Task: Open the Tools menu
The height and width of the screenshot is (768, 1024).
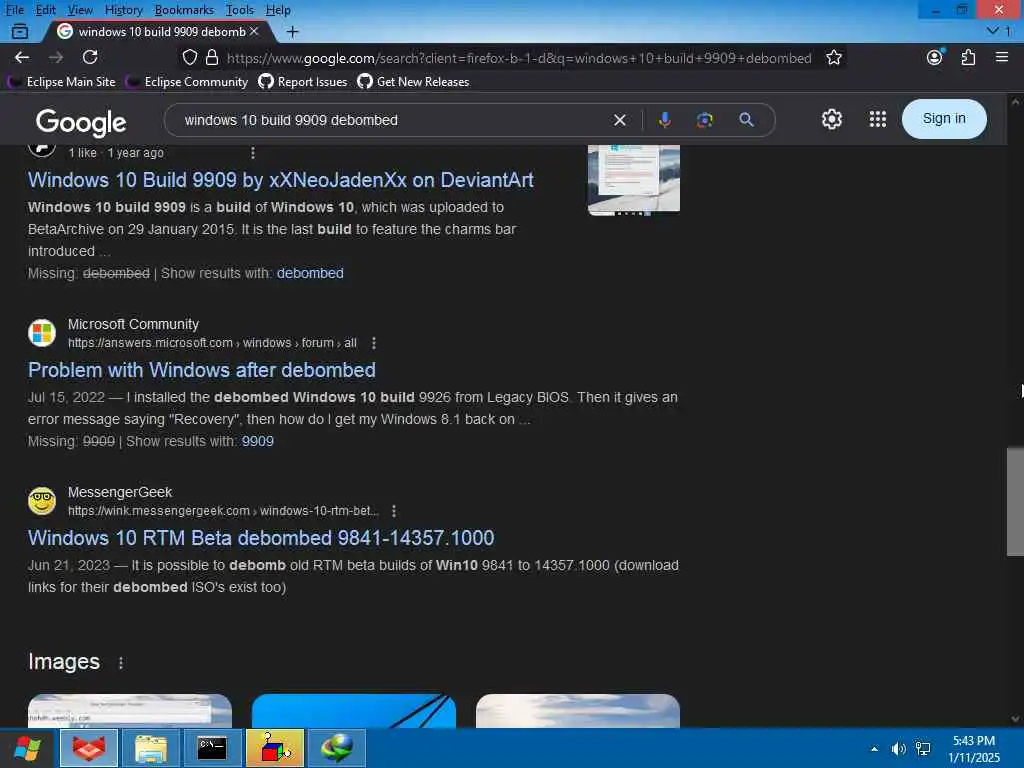Action: tap(239, 10)
